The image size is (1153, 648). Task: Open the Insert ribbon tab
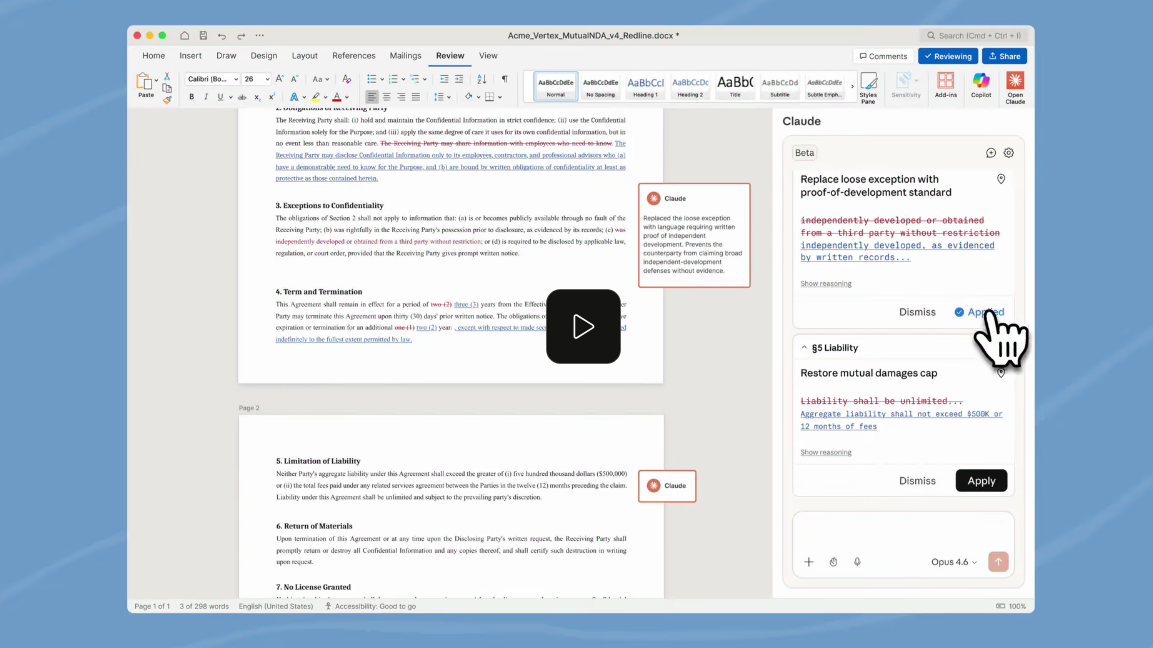(x=190, y=56)
